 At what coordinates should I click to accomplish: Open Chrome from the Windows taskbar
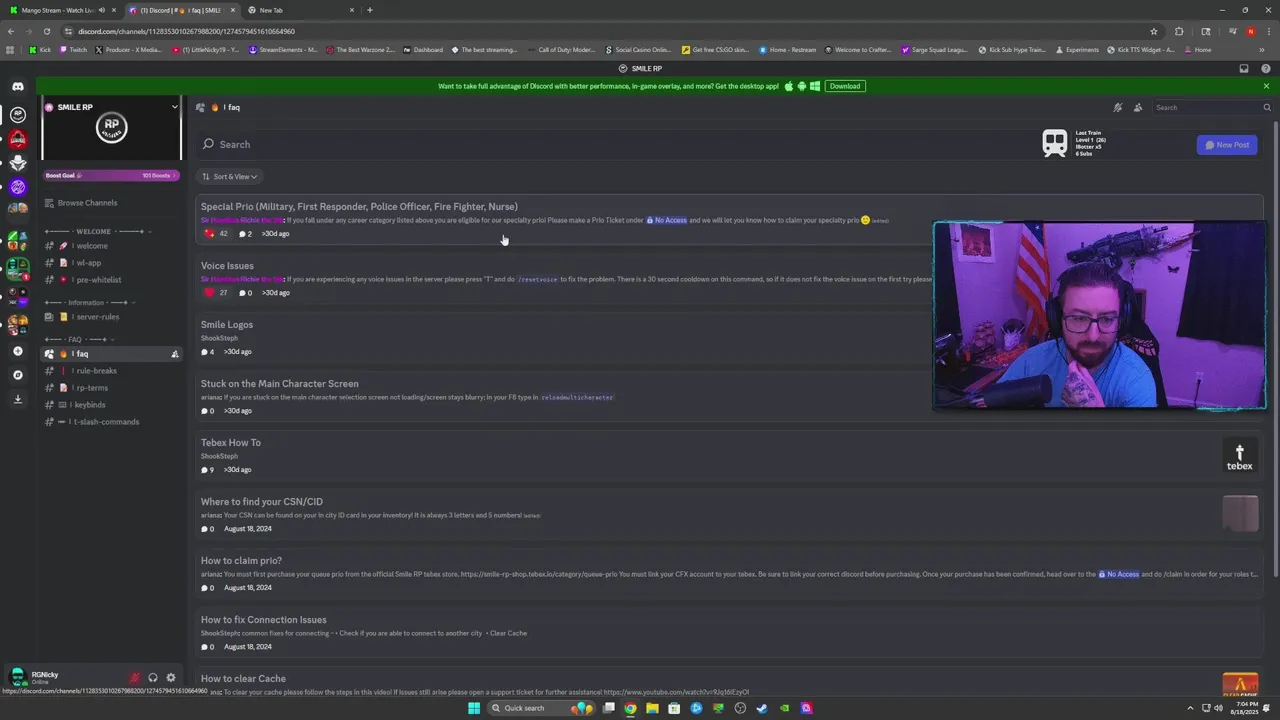630,708
